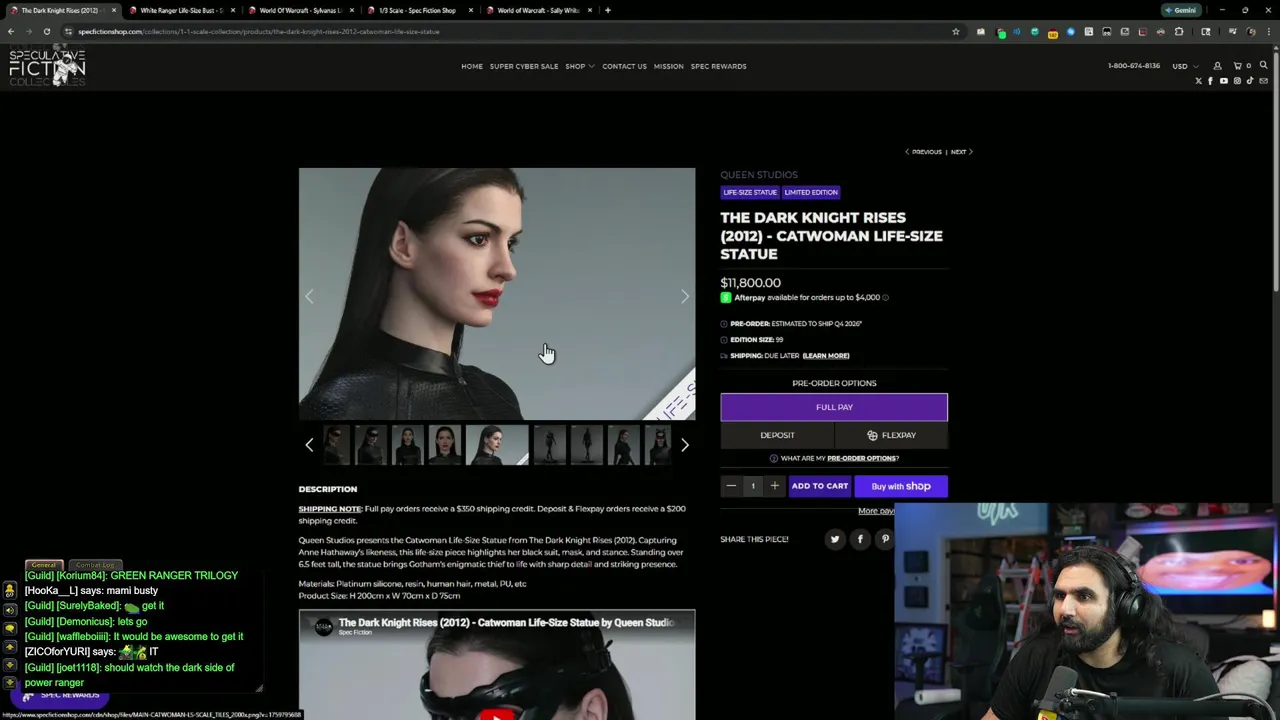
Task: Select the highlighted face-profile thumbnail
Action: point(497,445)
